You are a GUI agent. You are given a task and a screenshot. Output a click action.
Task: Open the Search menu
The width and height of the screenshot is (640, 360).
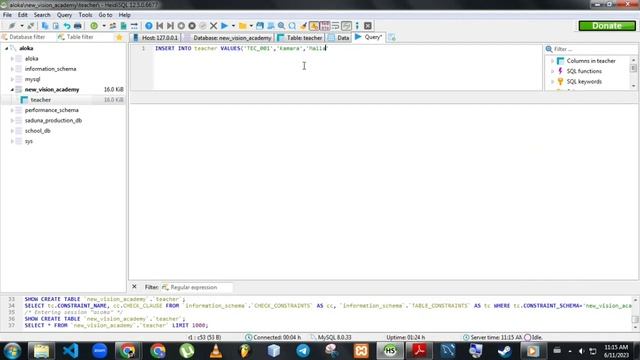click(x=42, y=15)
